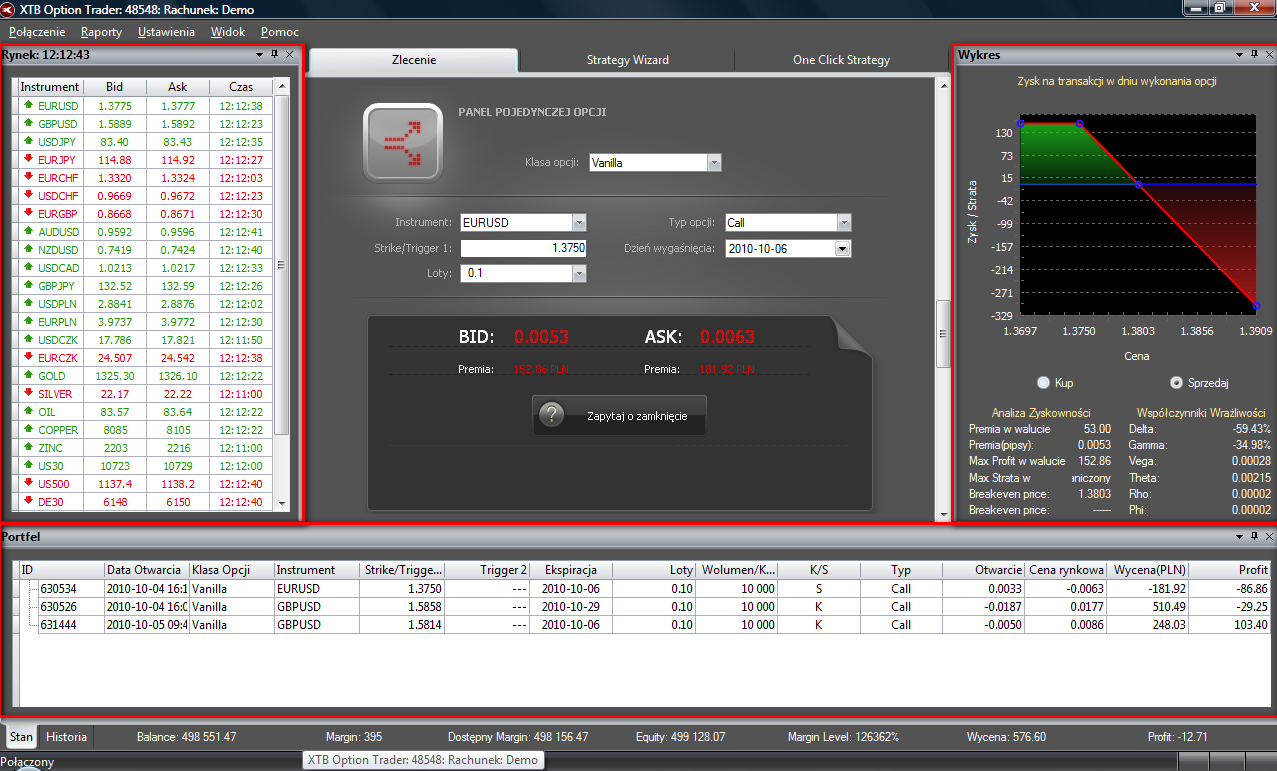This screenshot has height=771, width=1277.
Task: Open the Raporty menu
Action: click(x=101, y=32)
